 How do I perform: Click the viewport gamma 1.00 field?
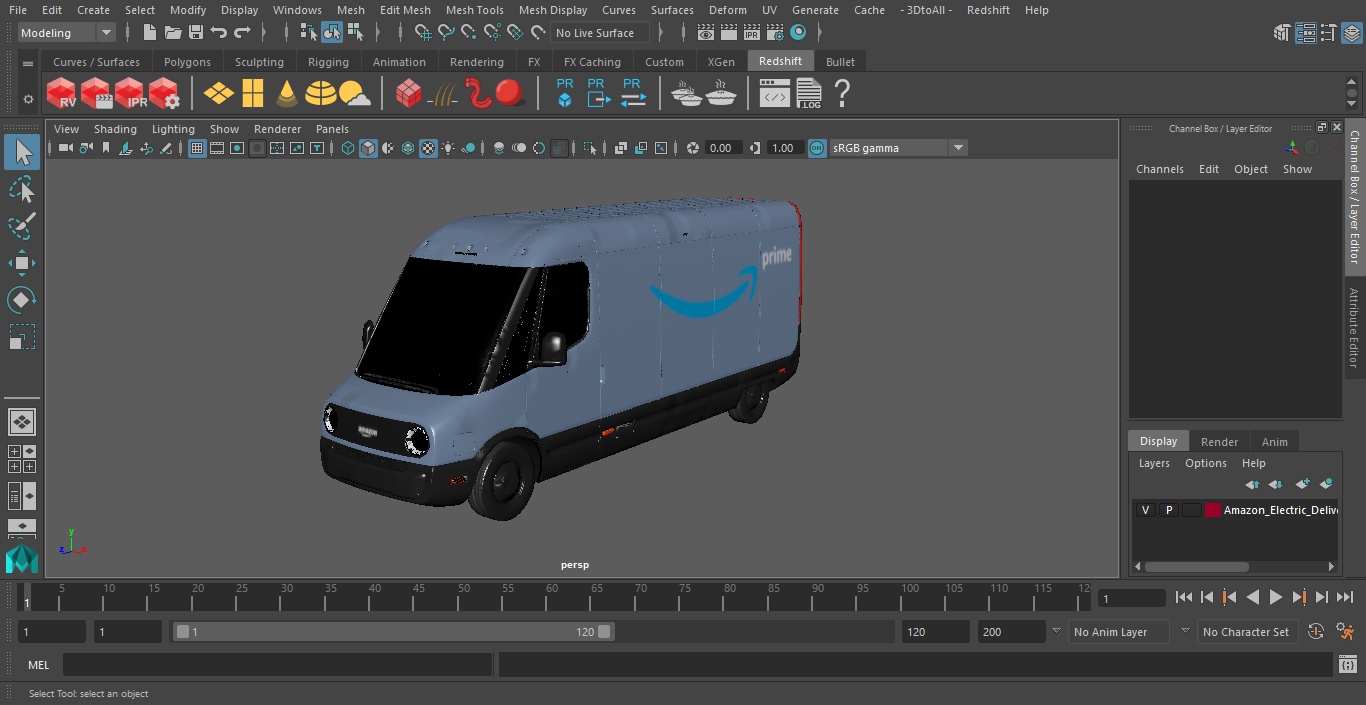783,148
